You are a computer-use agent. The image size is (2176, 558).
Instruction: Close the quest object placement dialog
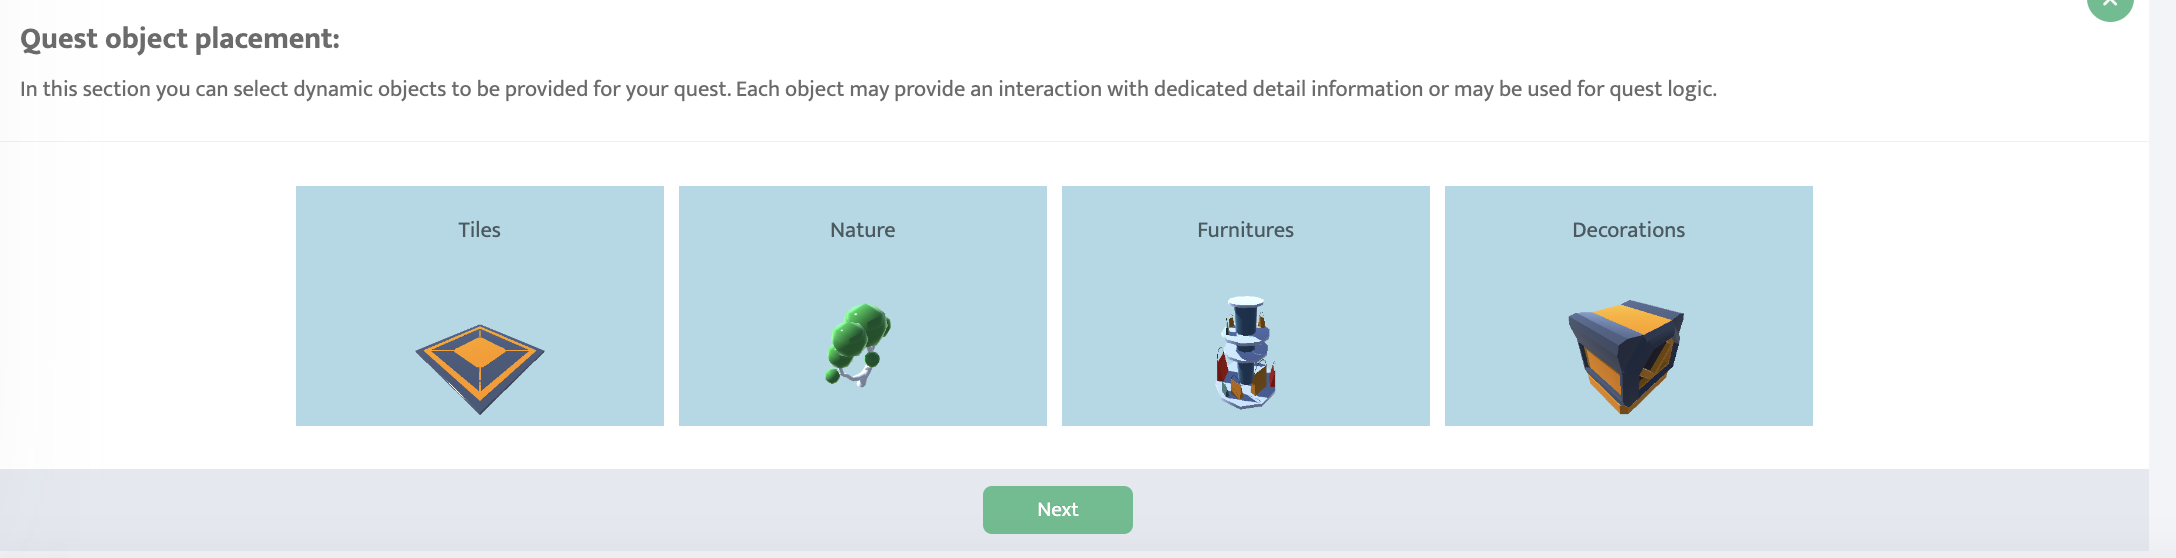2109,5
